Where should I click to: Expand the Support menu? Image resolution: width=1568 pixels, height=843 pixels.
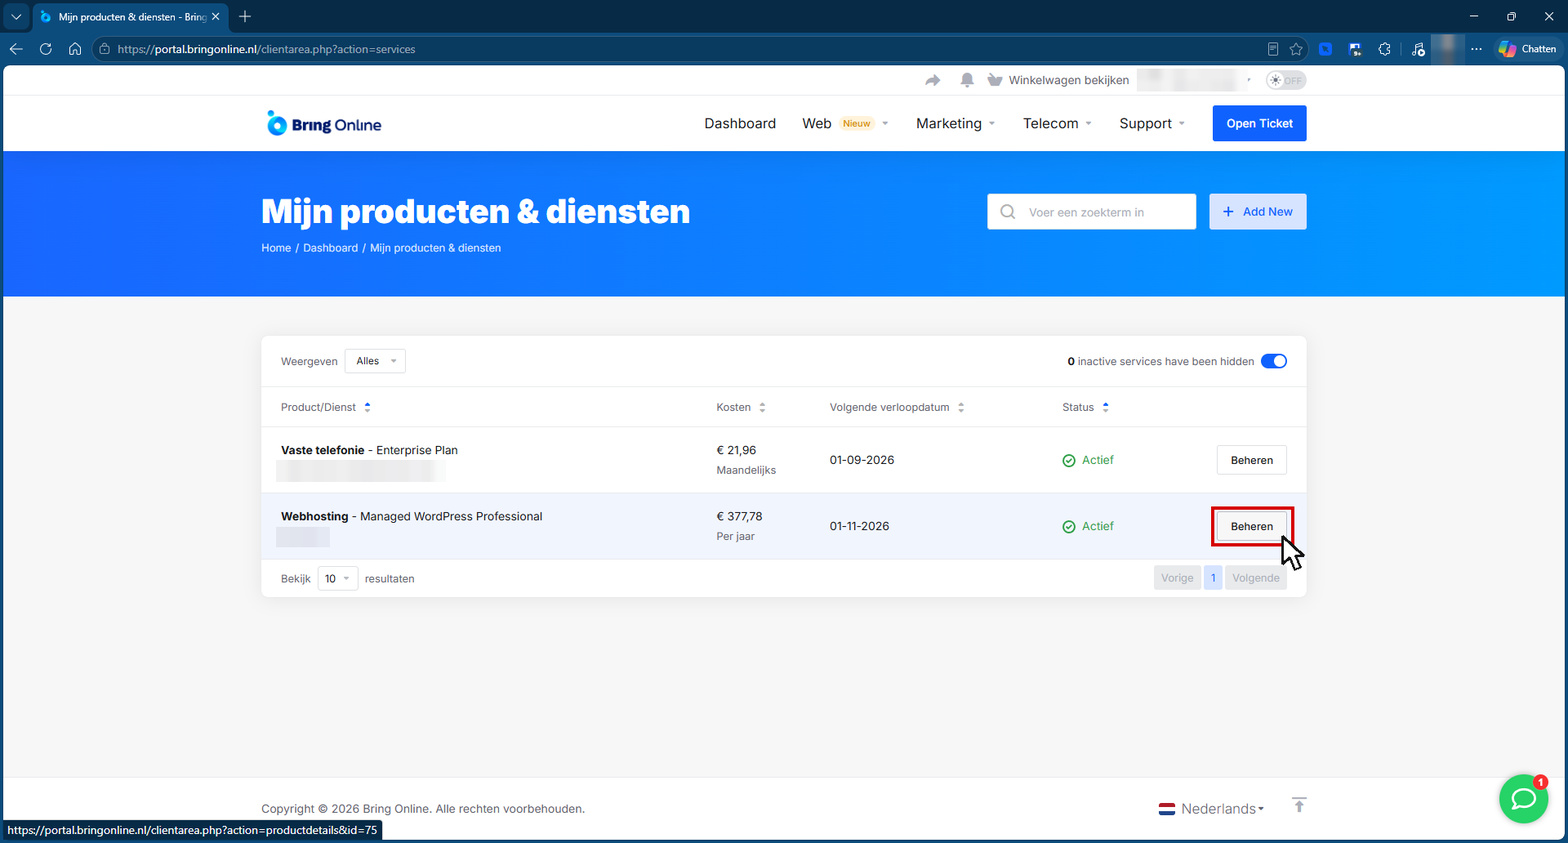(1152, 123)
